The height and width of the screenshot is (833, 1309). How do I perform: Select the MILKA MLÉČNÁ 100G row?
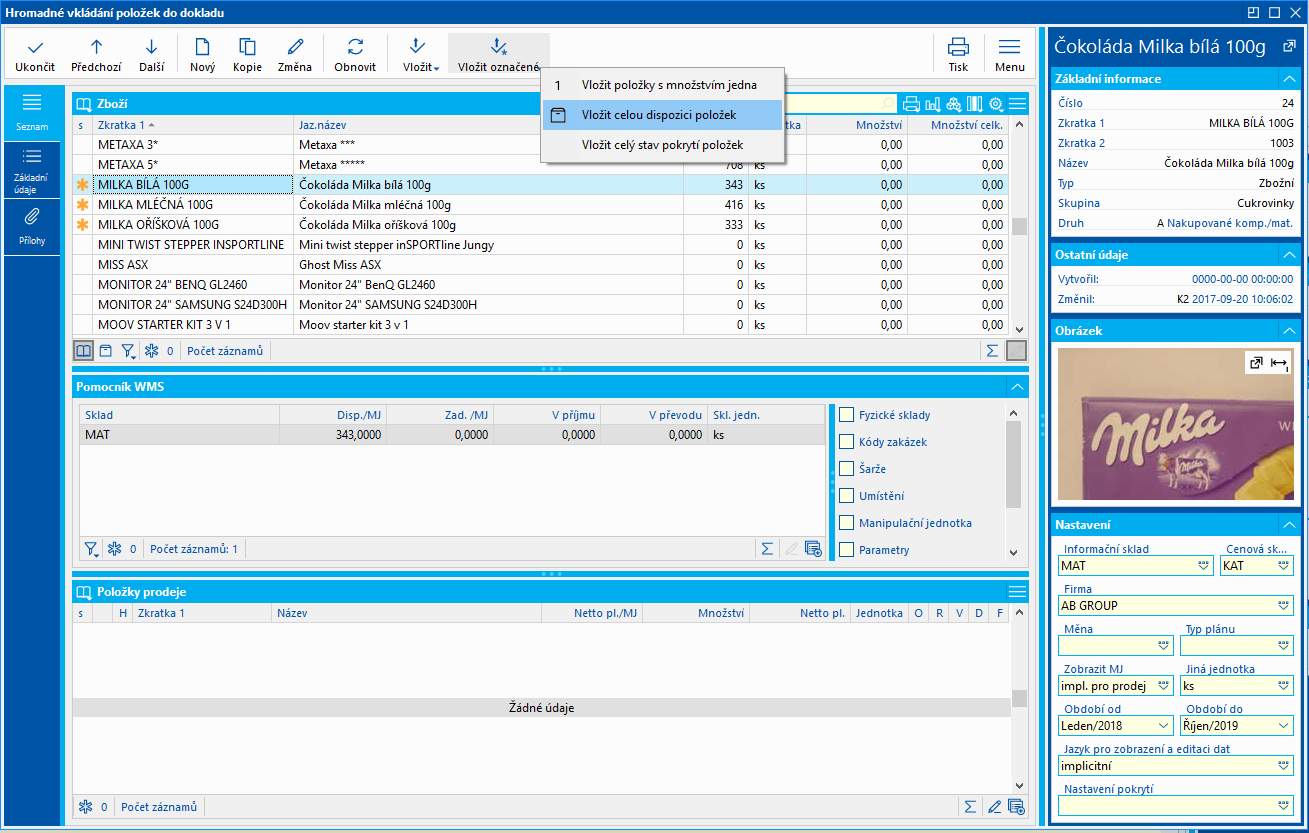coord(192,205)
